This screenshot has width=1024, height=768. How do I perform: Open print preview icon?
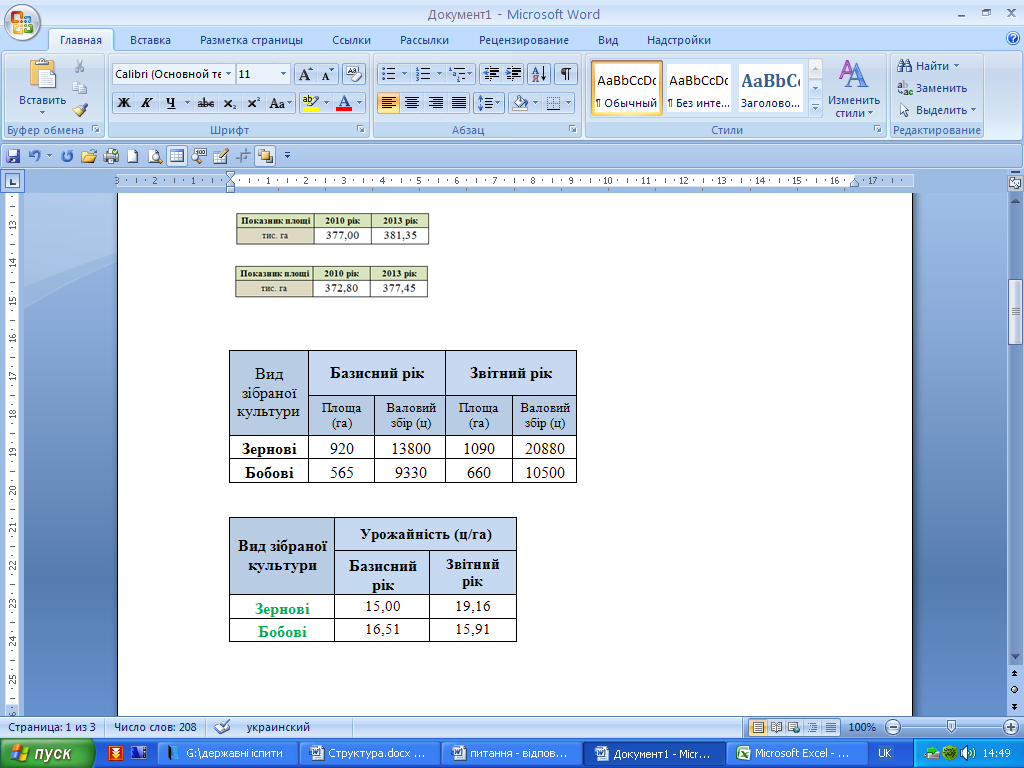tap(155, 156)
